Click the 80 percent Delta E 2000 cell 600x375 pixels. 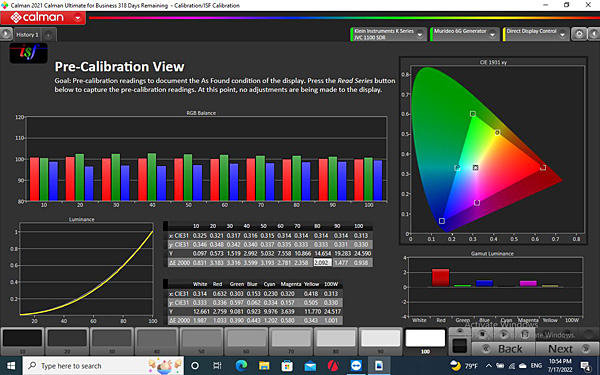322,262
